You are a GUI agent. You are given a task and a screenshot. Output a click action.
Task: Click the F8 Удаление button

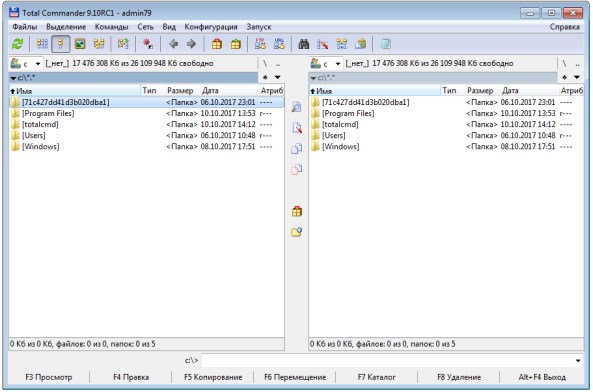(459, 377)
